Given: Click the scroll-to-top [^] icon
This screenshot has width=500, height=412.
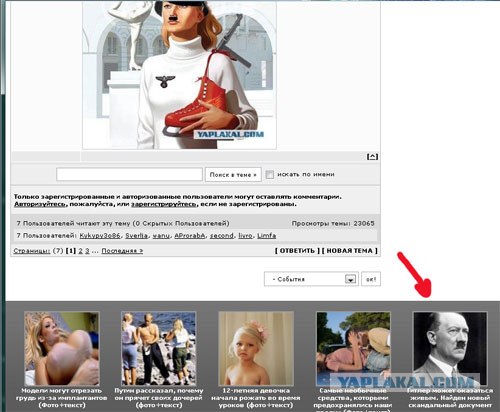Looking at the screenshot, I should [372, 157].
